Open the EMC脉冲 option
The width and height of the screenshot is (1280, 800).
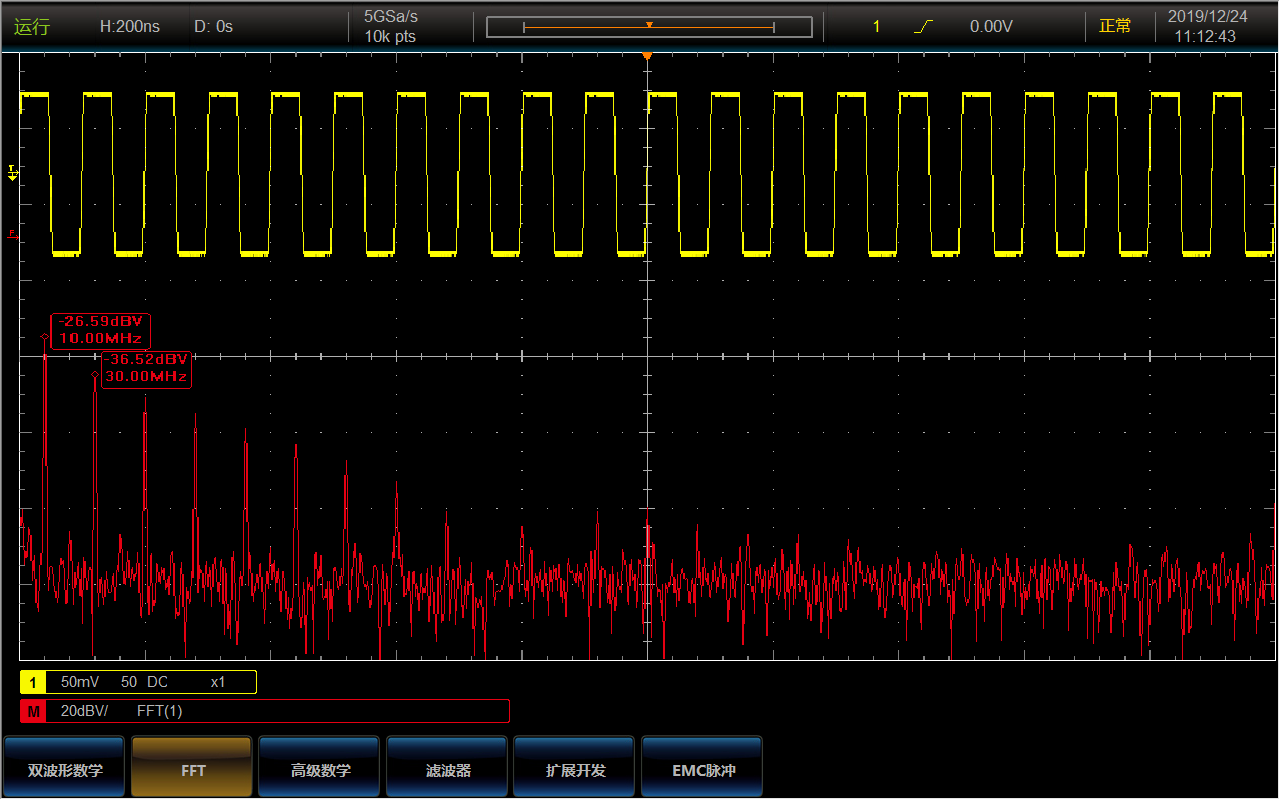(702, 770)
